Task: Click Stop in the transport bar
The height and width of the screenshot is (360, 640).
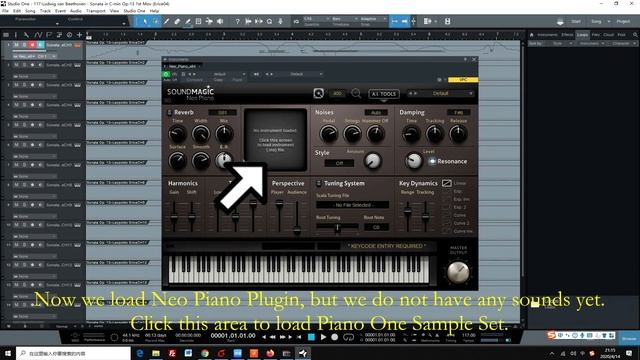Action: [311, 337]
